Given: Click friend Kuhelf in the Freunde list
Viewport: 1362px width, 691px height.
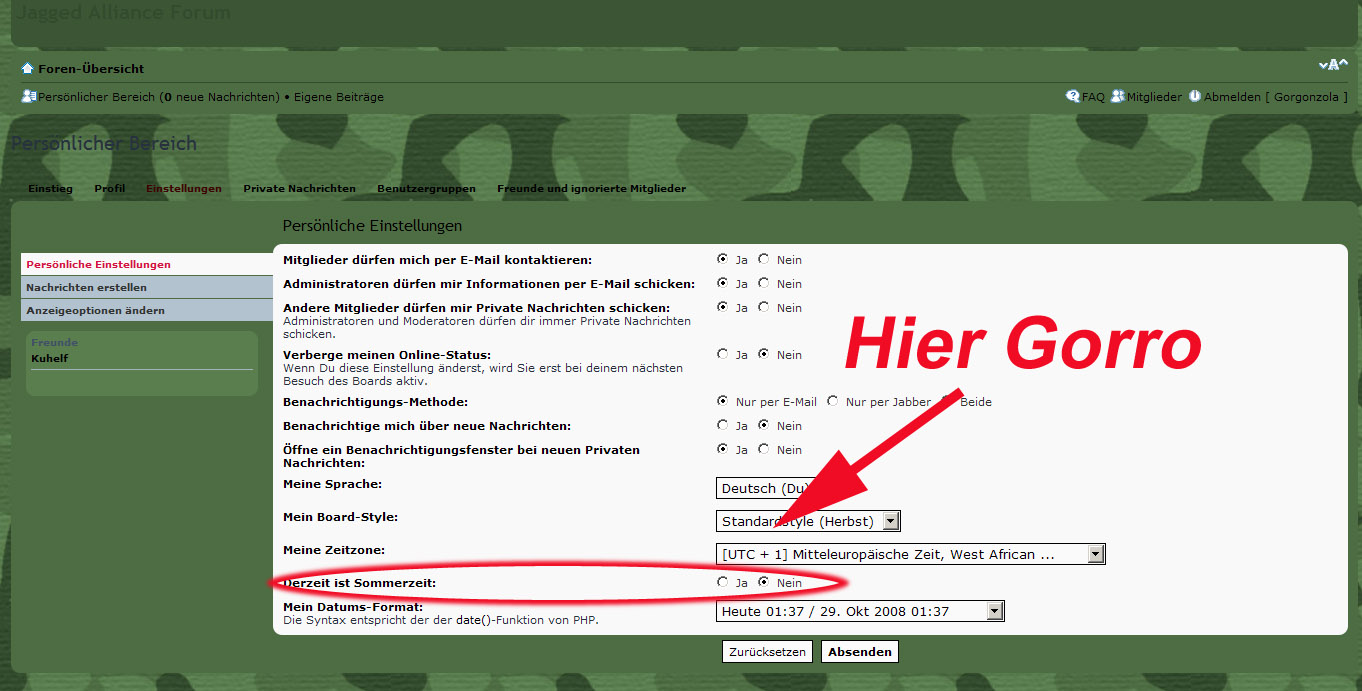Looking at the screenshot, I should 50,358.
